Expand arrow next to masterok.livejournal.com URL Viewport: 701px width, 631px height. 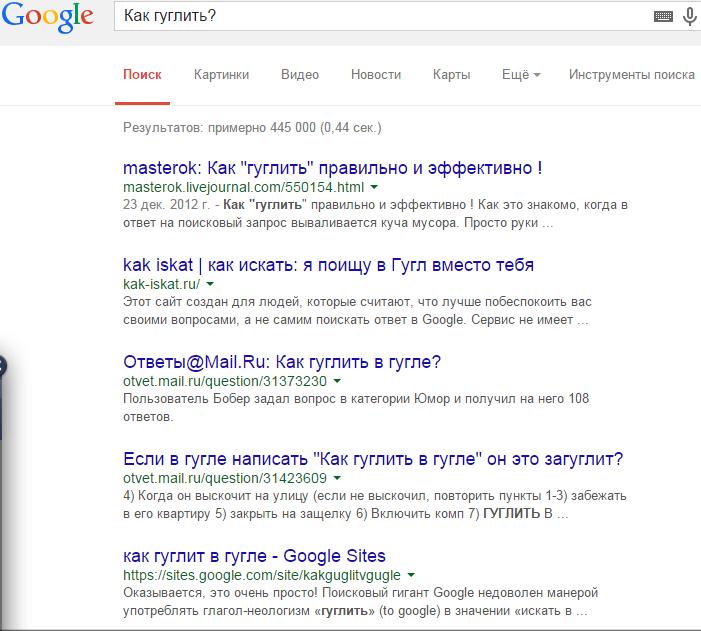click(374, 187)
